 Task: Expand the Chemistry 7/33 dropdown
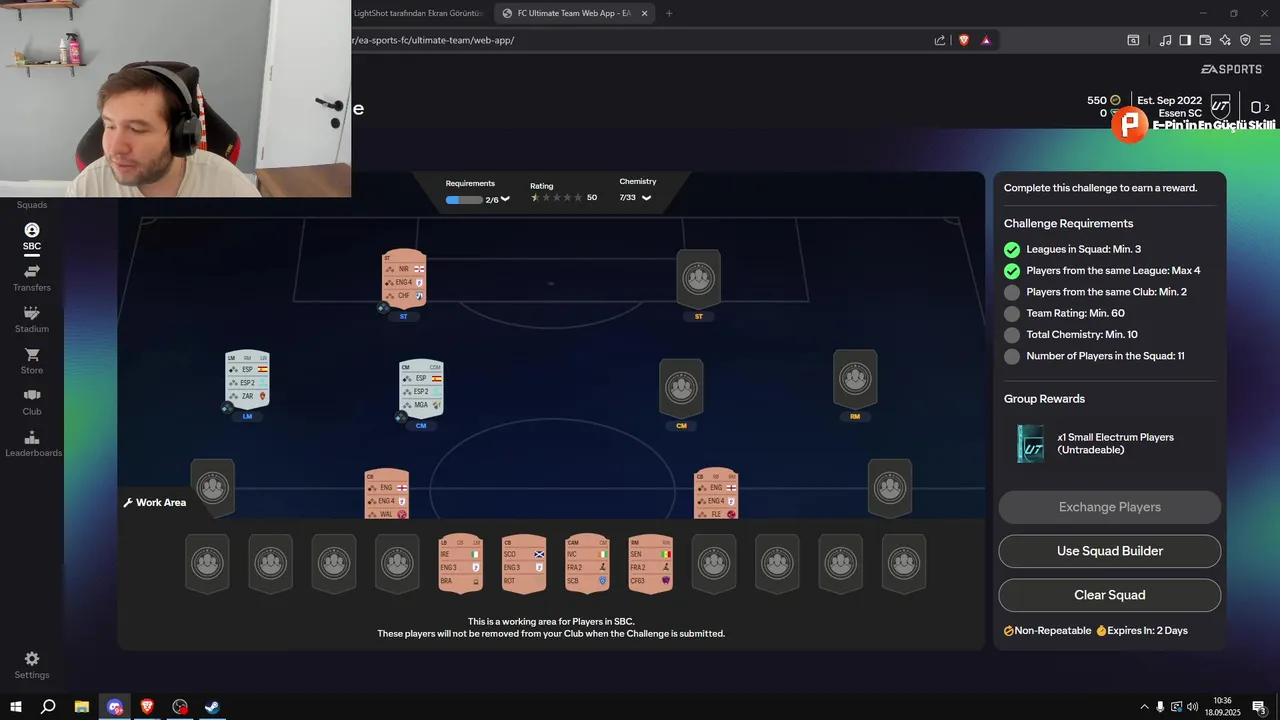[646, 198]
